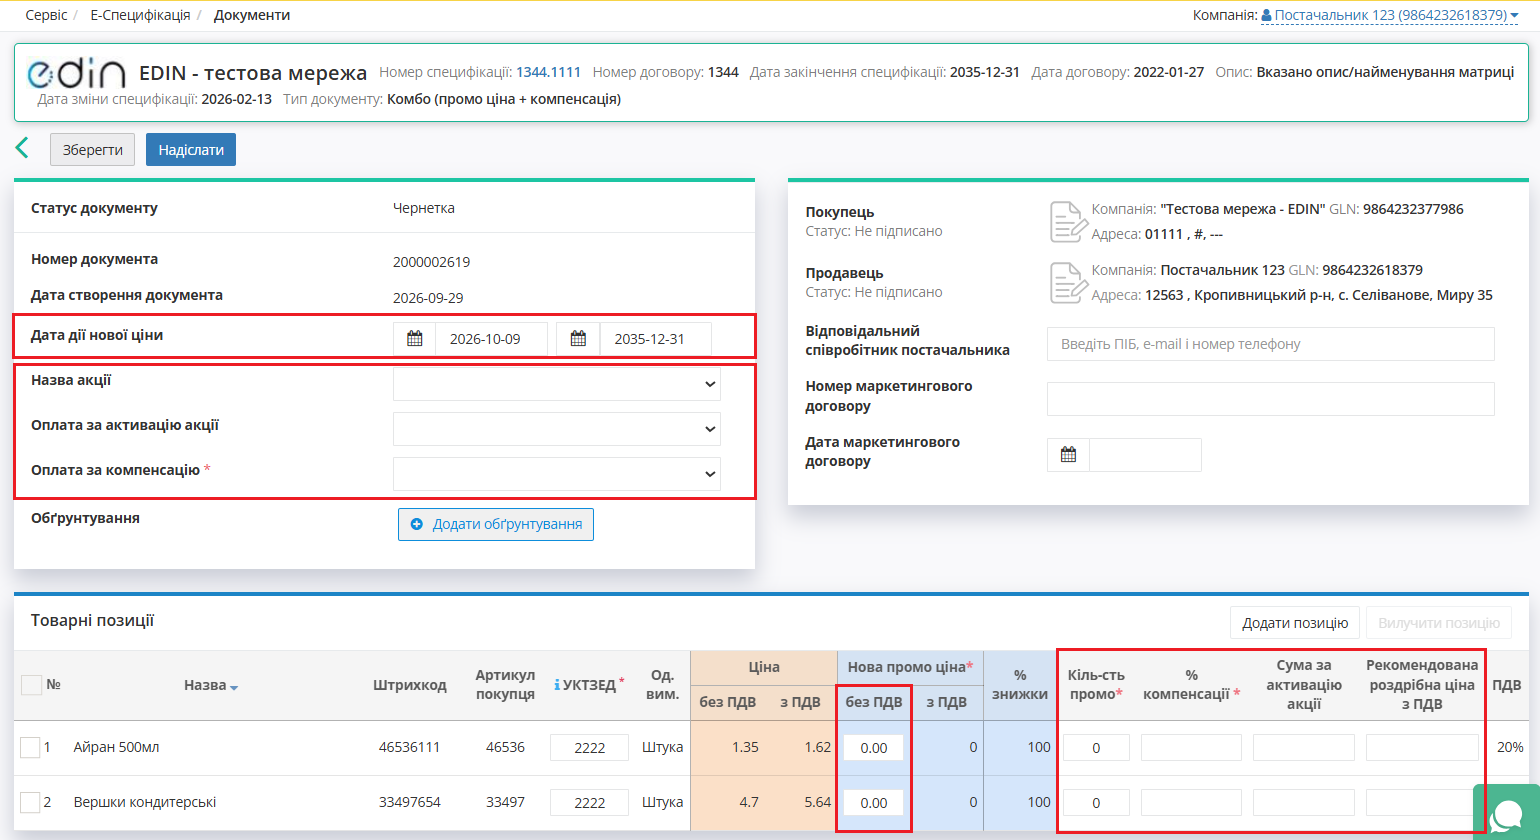The height and width of the screenshot is (840, 1540).
Task: Select checkbox for Вершки кондитерські row
Action: (30, 802)
